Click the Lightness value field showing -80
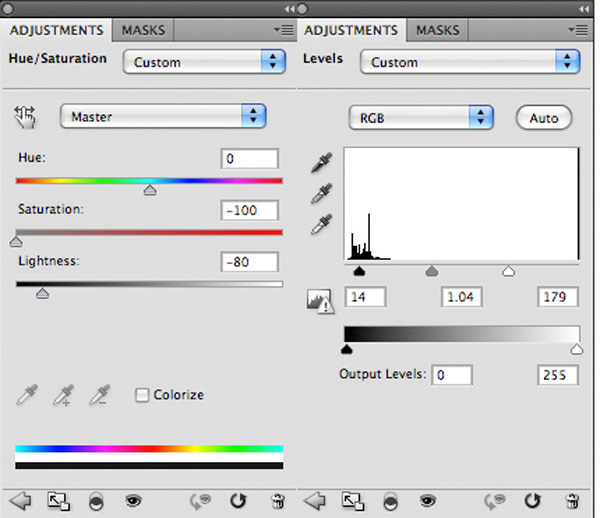600x518 pixels. (249, 262)
